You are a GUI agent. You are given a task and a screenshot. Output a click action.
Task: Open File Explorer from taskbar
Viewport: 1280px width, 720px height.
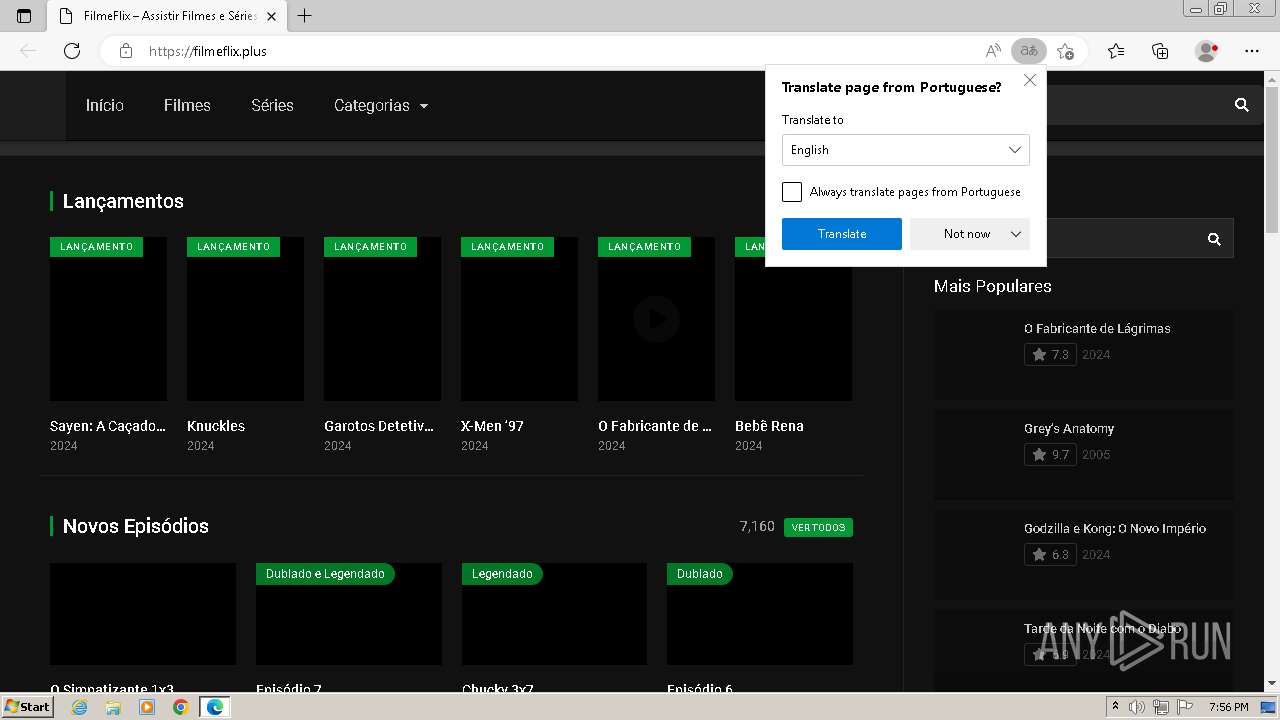pos(113,707)
